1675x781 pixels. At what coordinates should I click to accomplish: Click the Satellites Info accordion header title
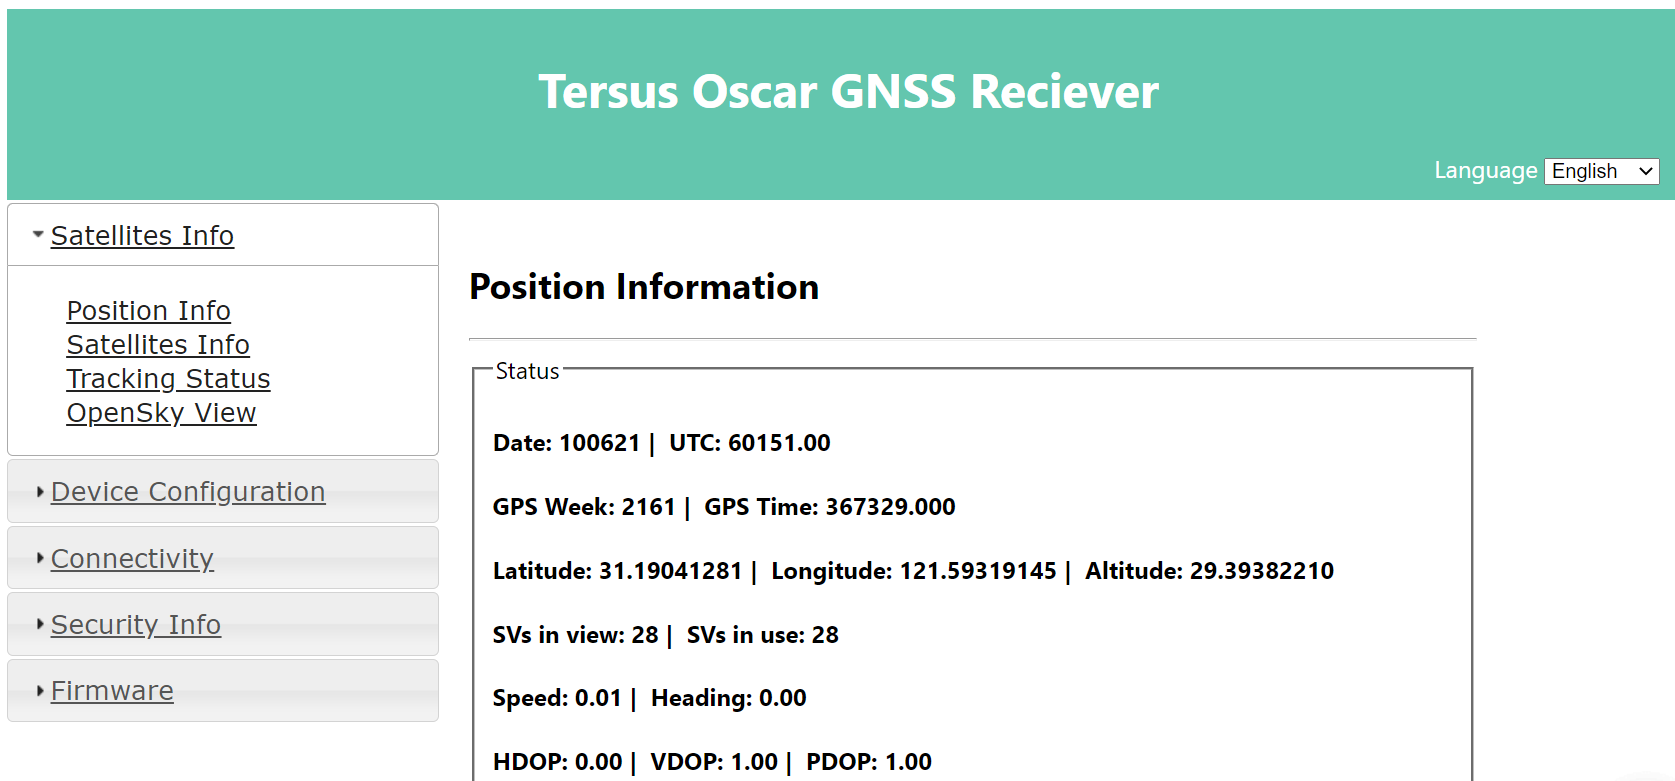142,236
